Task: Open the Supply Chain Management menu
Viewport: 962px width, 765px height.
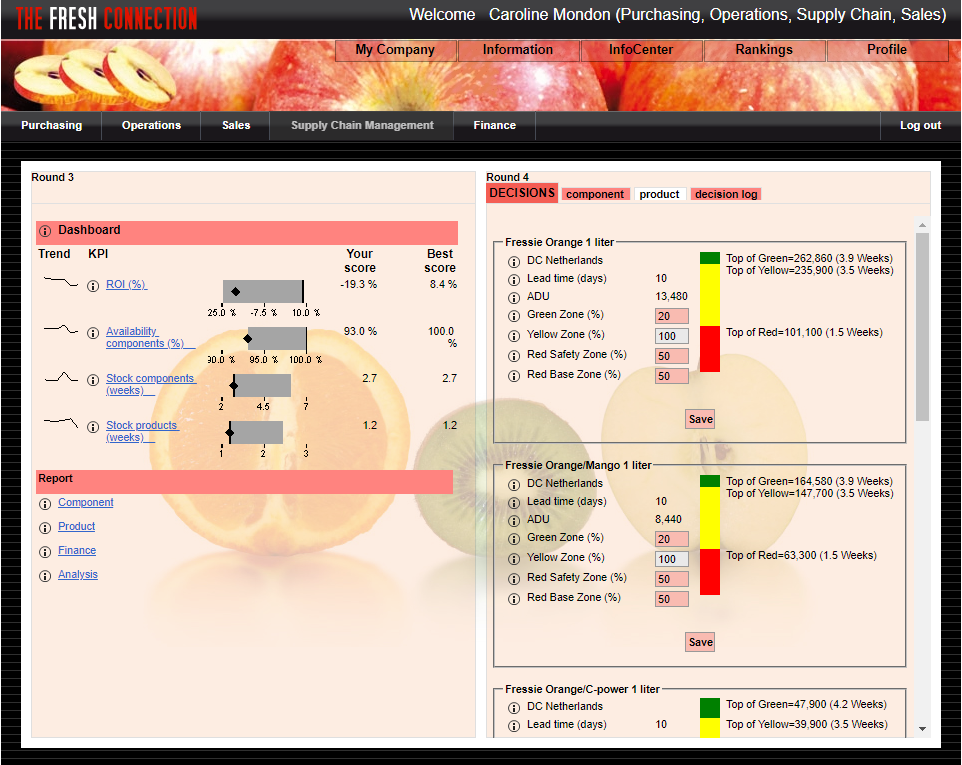Action: pyautogui.click(x=362, y=125)
